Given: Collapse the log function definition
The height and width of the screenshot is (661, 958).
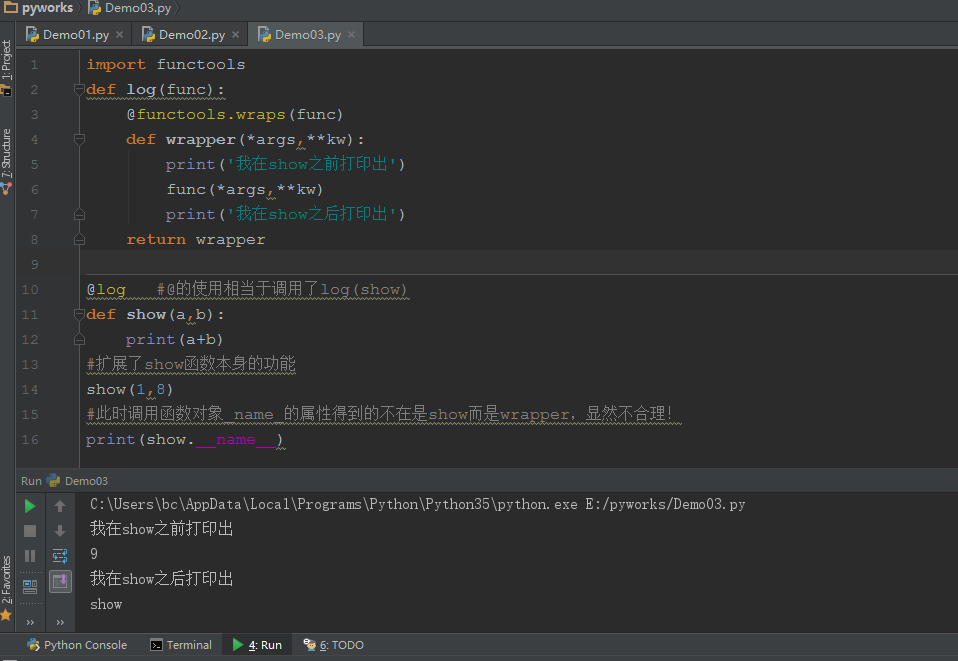Looking at the screenshot, I should pyautogui.click(x=79, y=89).
